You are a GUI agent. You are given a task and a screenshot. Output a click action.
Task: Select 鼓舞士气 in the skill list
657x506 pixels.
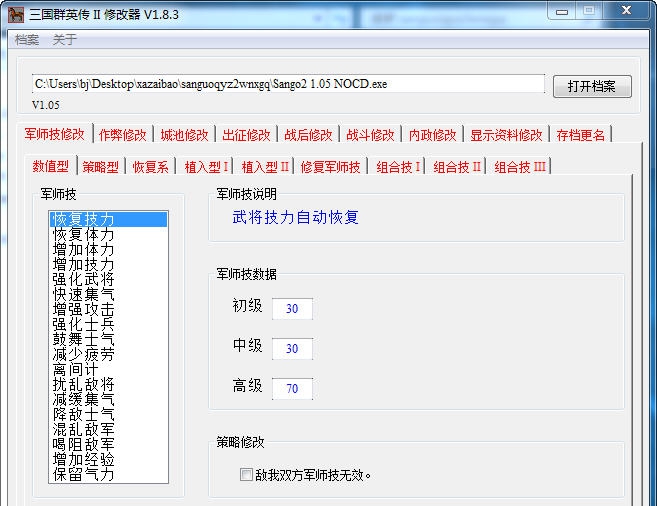(x=108, y=339)
